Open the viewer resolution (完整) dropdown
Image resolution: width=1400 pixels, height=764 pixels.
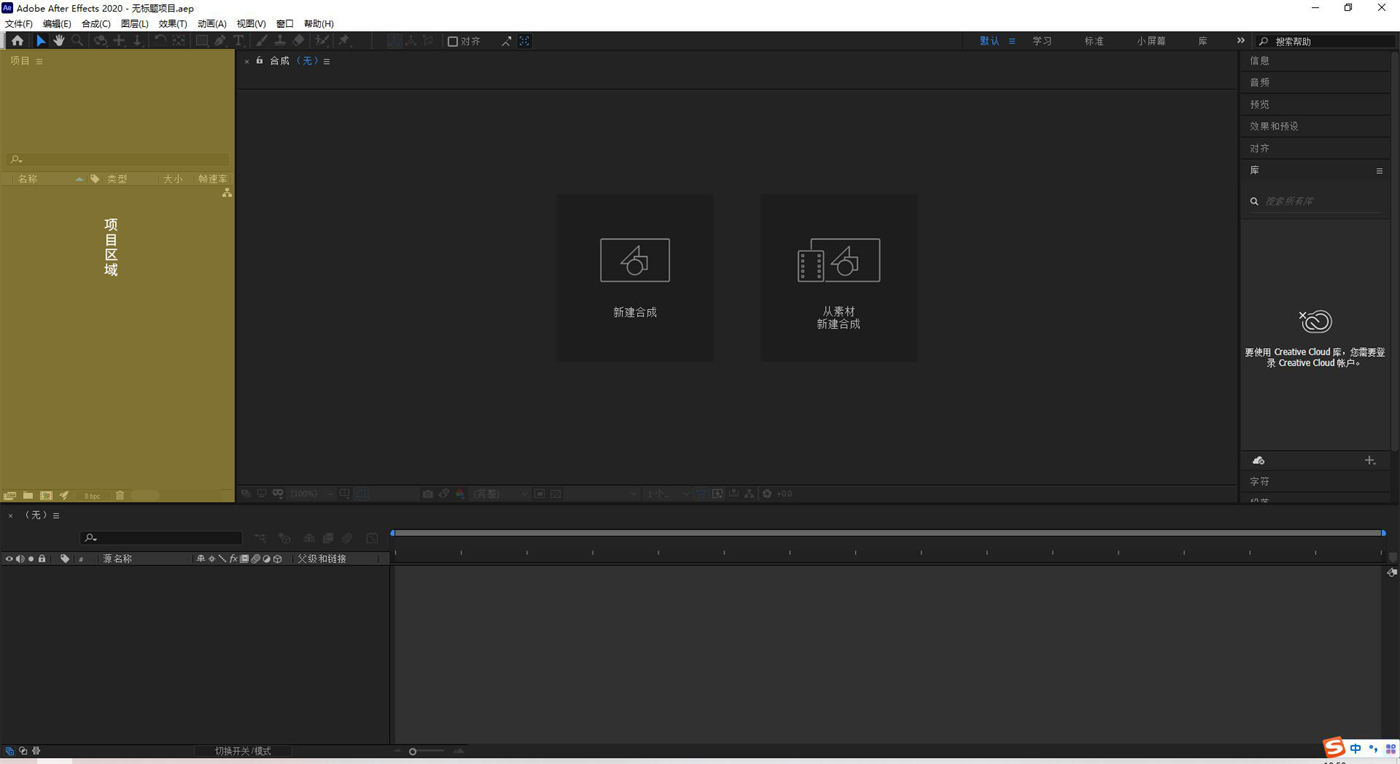pyautogui.click(x=499, y=494)
